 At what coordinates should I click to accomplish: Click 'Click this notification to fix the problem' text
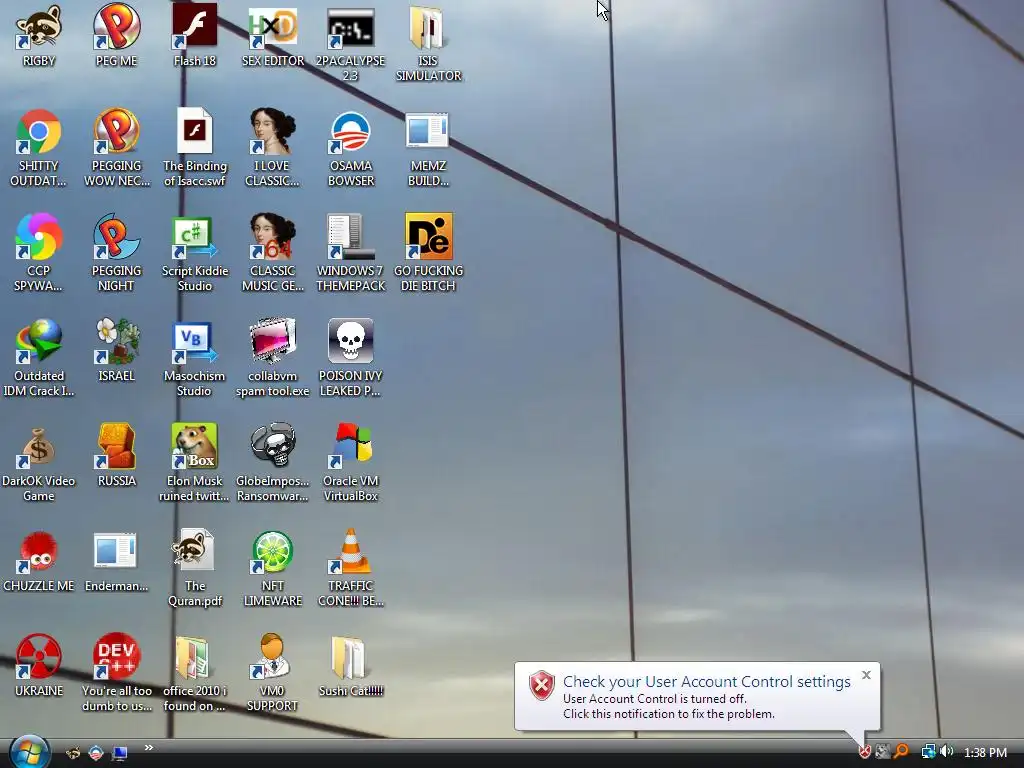[x=669, y=714]
